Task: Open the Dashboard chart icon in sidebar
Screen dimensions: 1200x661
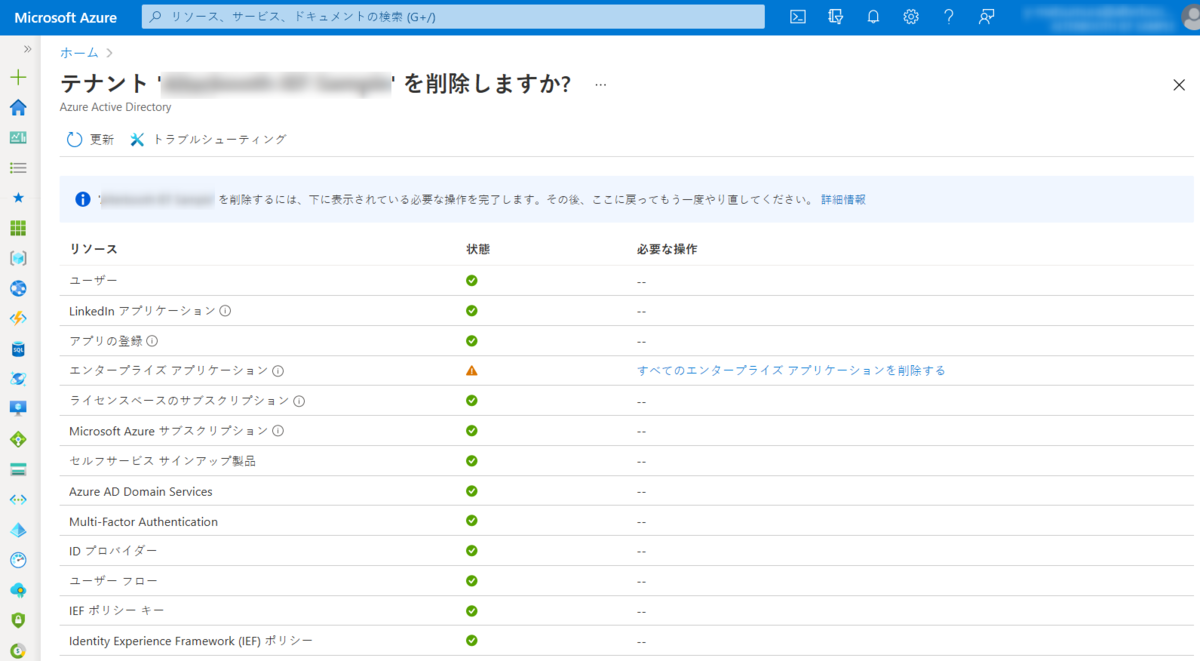Action: click(18, 138)
